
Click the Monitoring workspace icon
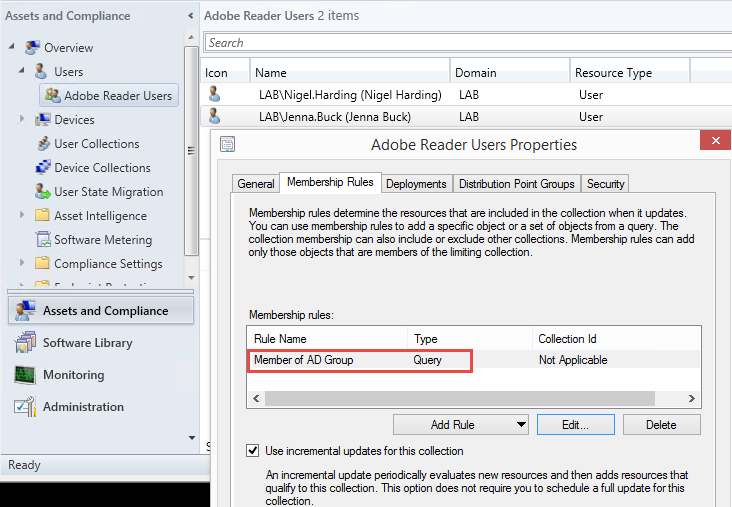[x=25, y=374]
